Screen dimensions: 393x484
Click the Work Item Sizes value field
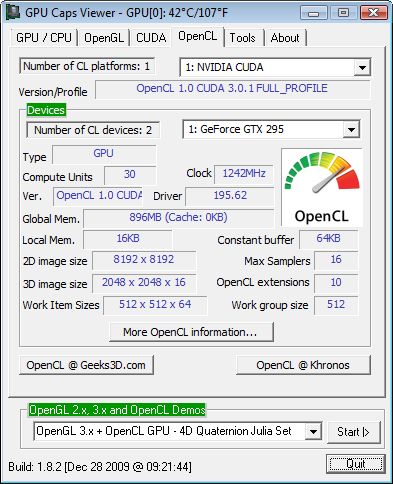[155, 305]
